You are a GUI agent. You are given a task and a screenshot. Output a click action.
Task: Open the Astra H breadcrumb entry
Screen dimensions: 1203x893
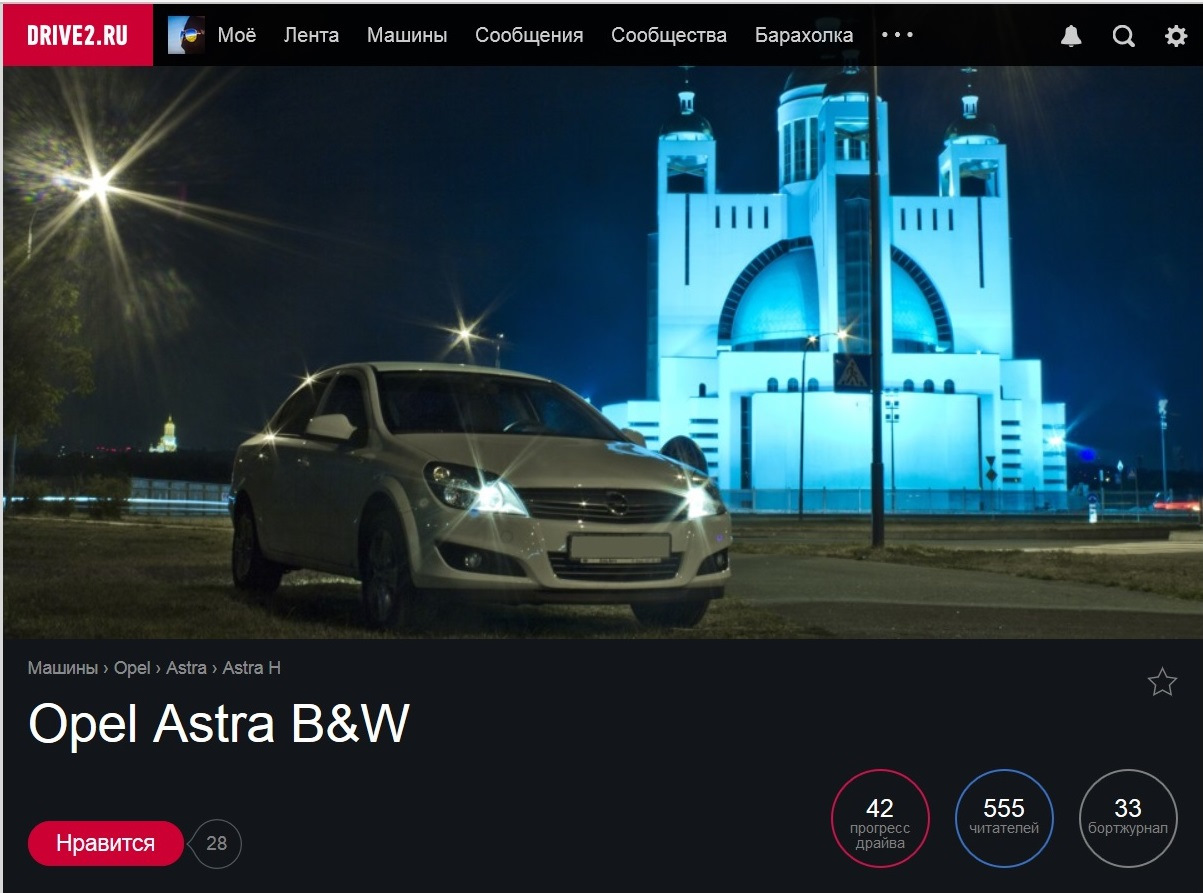(x=254, y=667)
